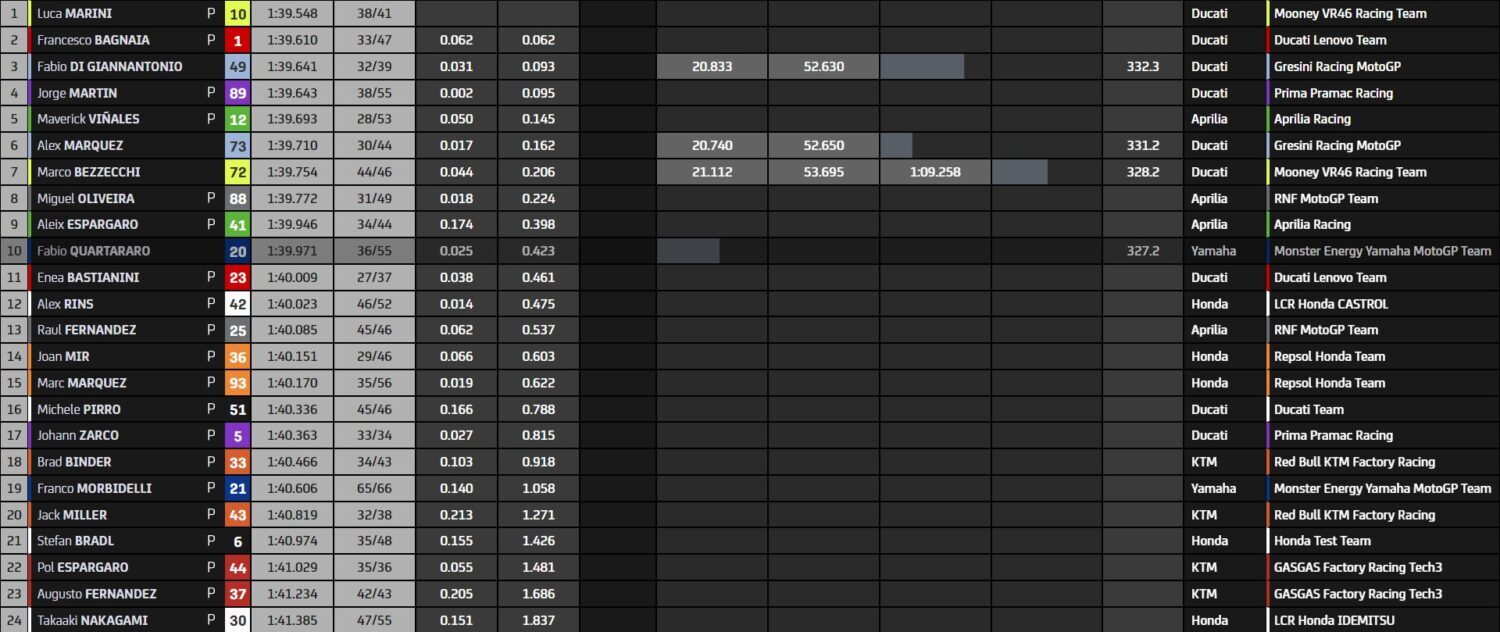Select Jorge Martin's purple 89 badge
The width and height of the screenshot is (1500, 632).
[237, 93]
